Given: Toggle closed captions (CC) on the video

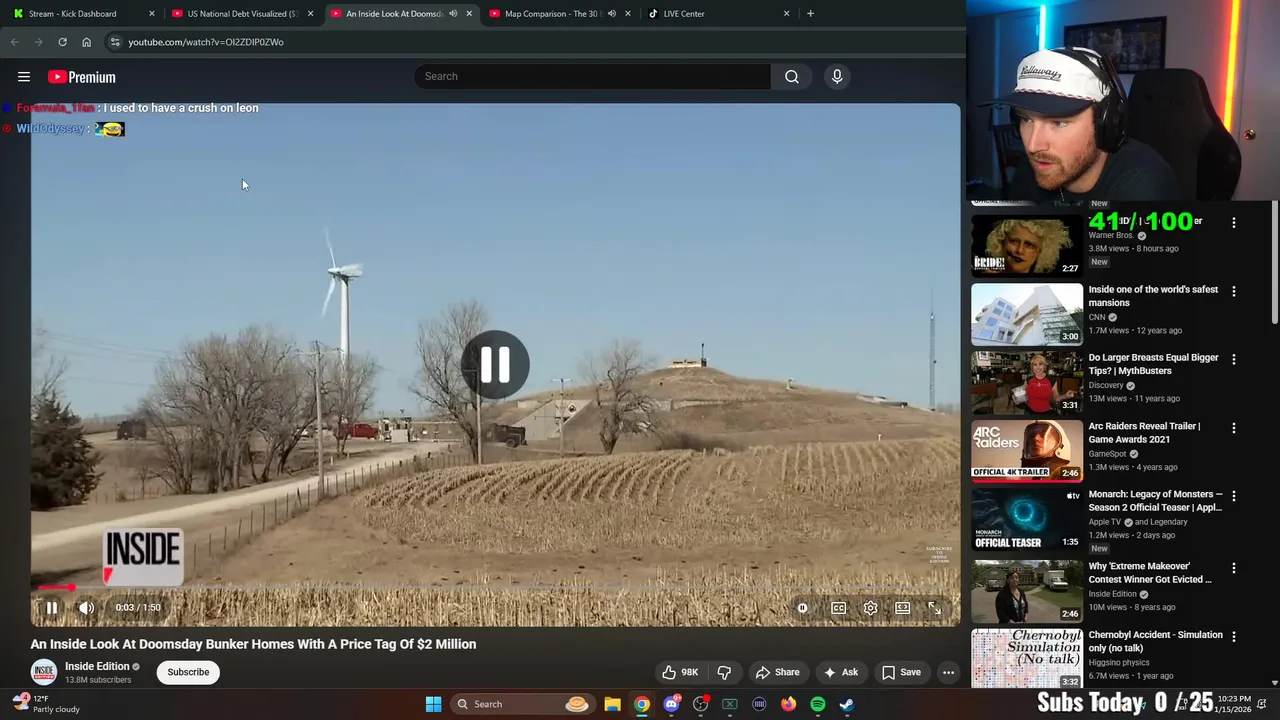Looking at the screenshot, I should tap(839, 608).
